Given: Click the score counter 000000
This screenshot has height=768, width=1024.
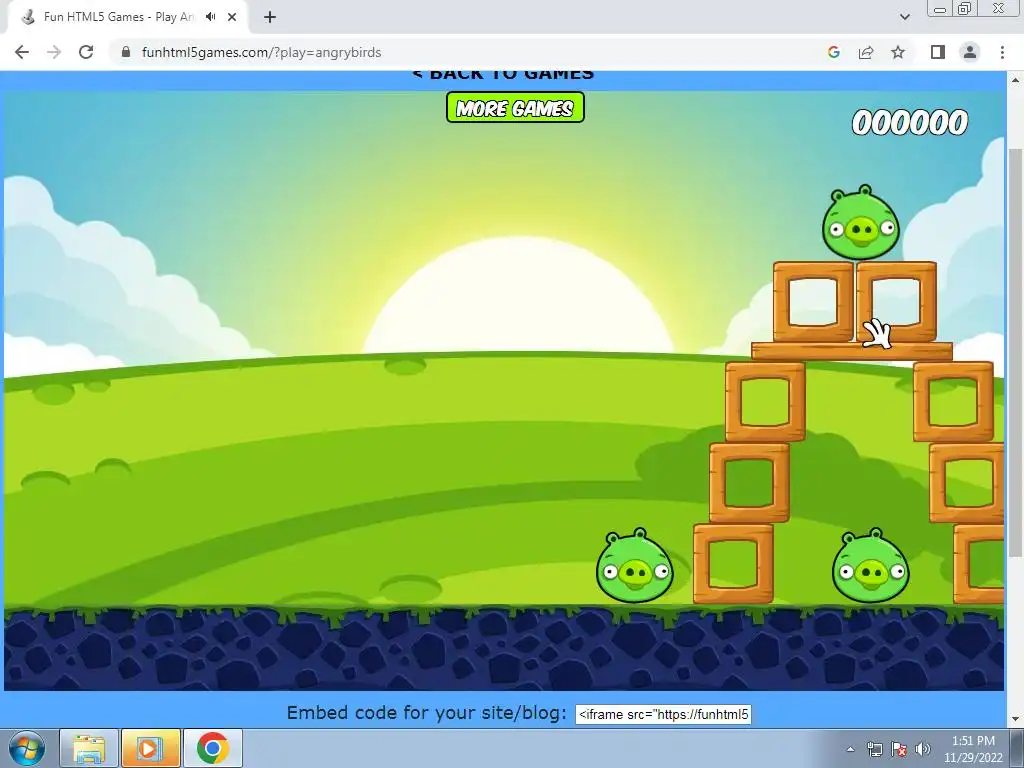Looking at the screenshot, I should 910,123.
